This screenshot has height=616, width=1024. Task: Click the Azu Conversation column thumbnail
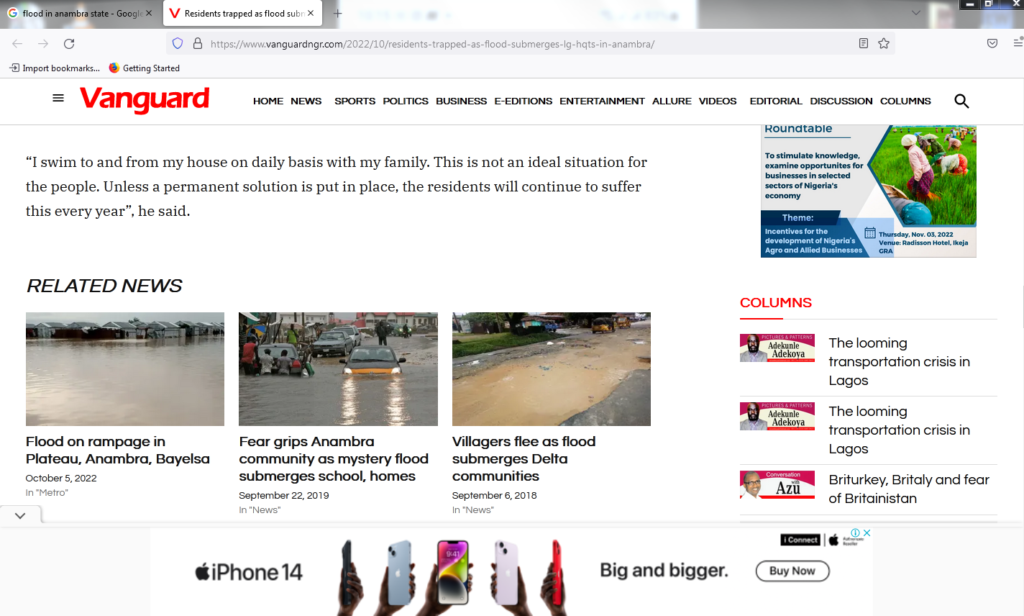pos(777,485)
